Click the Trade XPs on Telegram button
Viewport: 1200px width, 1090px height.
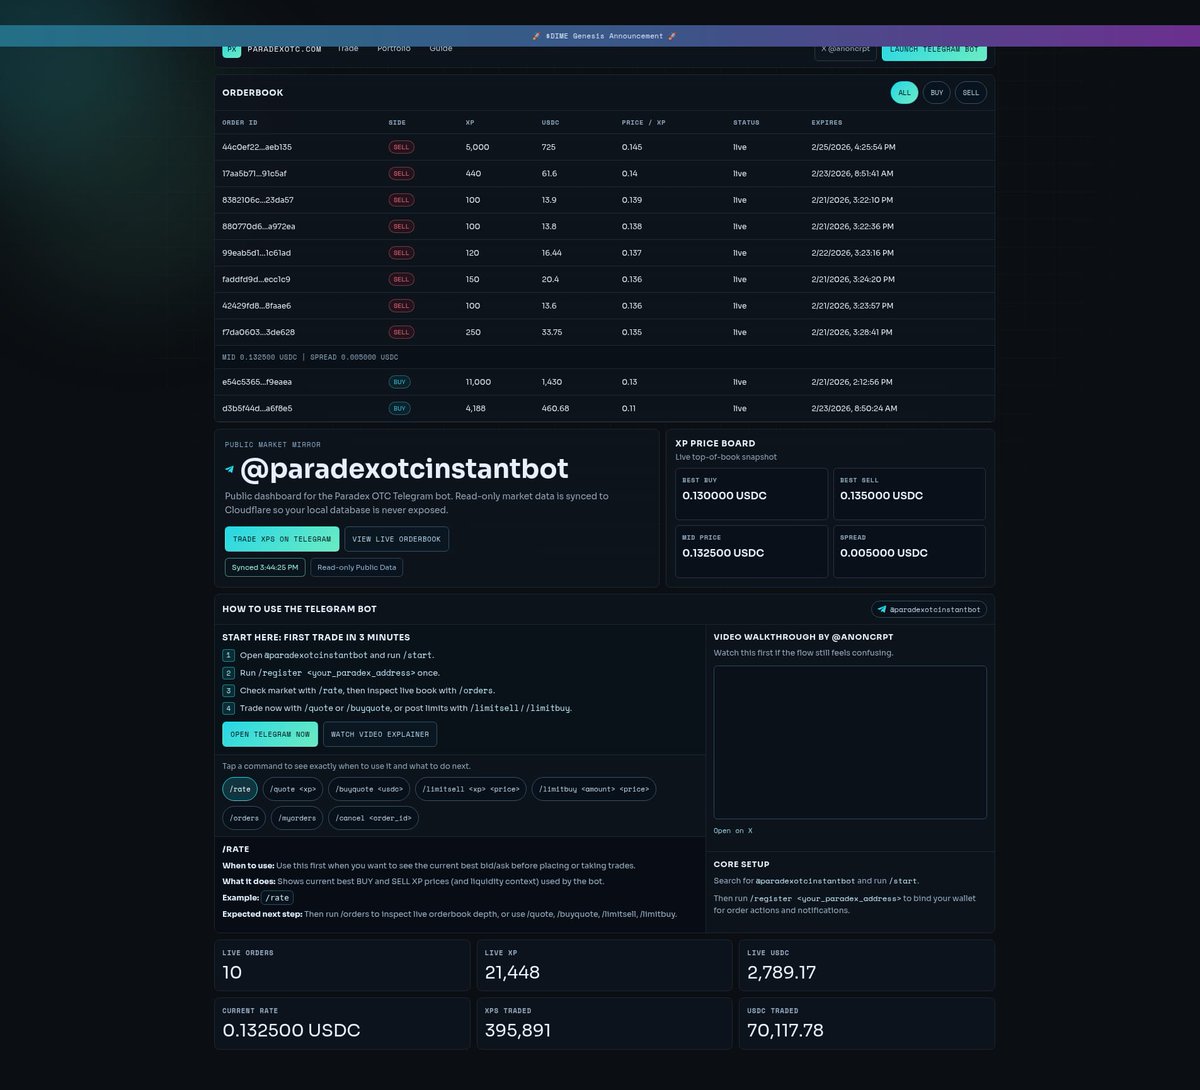click(x=282, y=539)
